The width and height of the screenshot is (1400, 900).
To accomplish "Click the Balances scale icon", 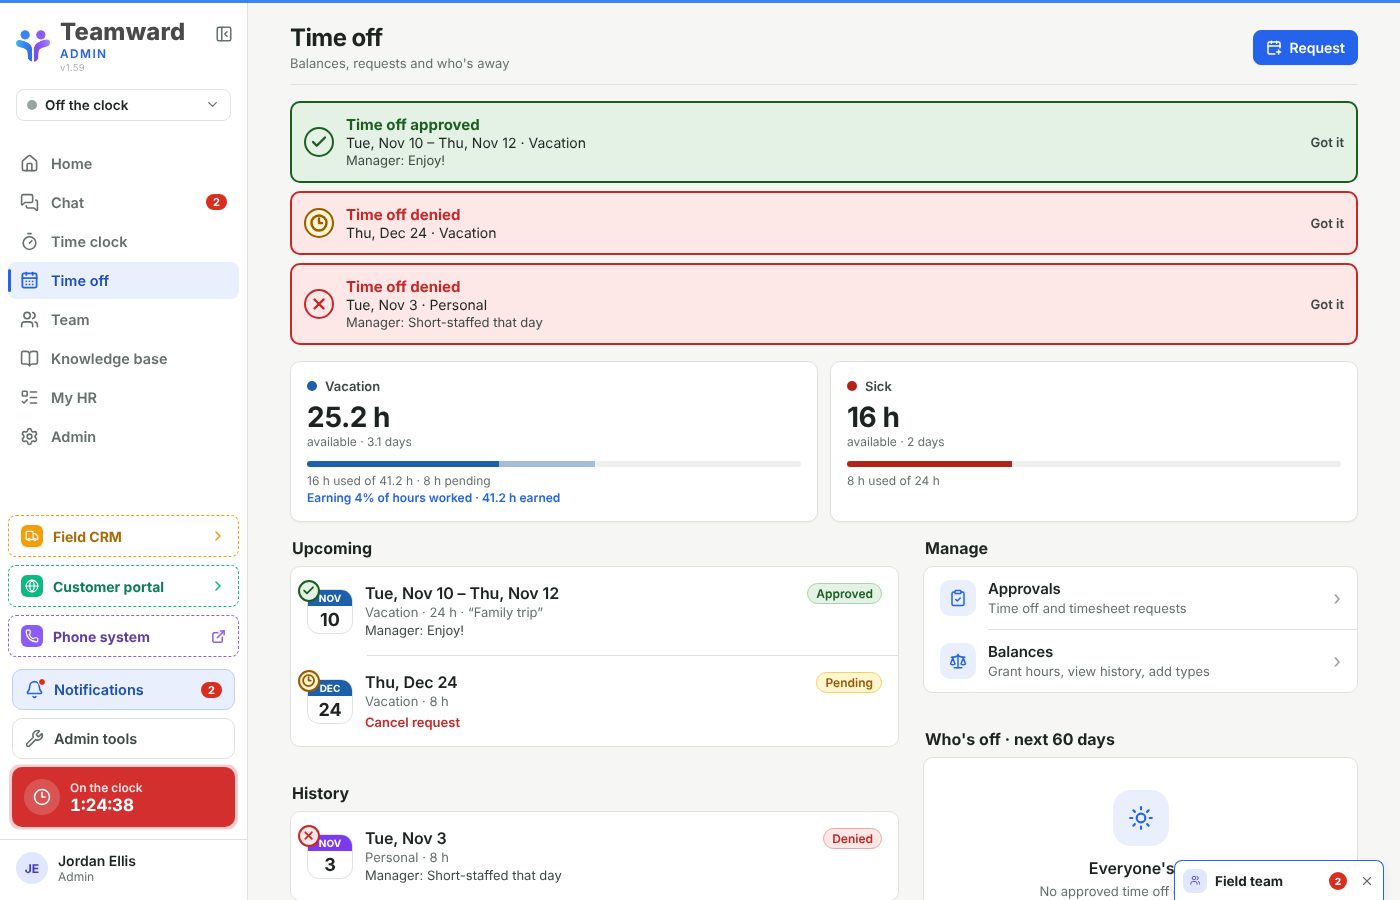I will point(958,662).
